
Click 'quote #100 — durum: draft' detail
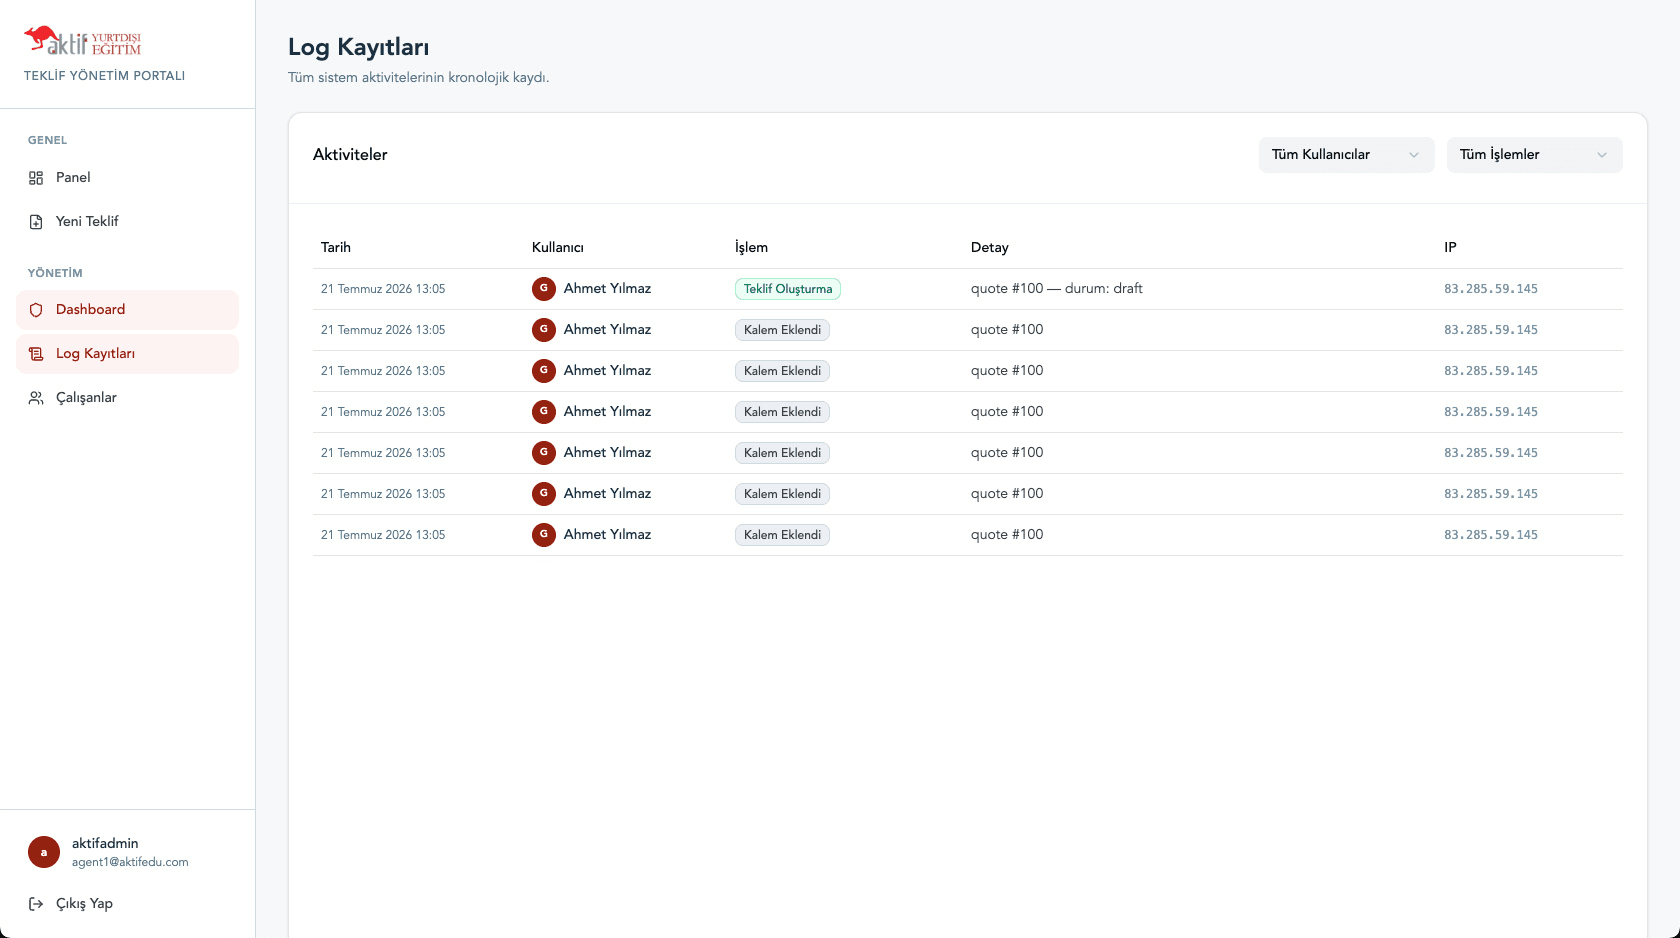[x=1056, y=289]
